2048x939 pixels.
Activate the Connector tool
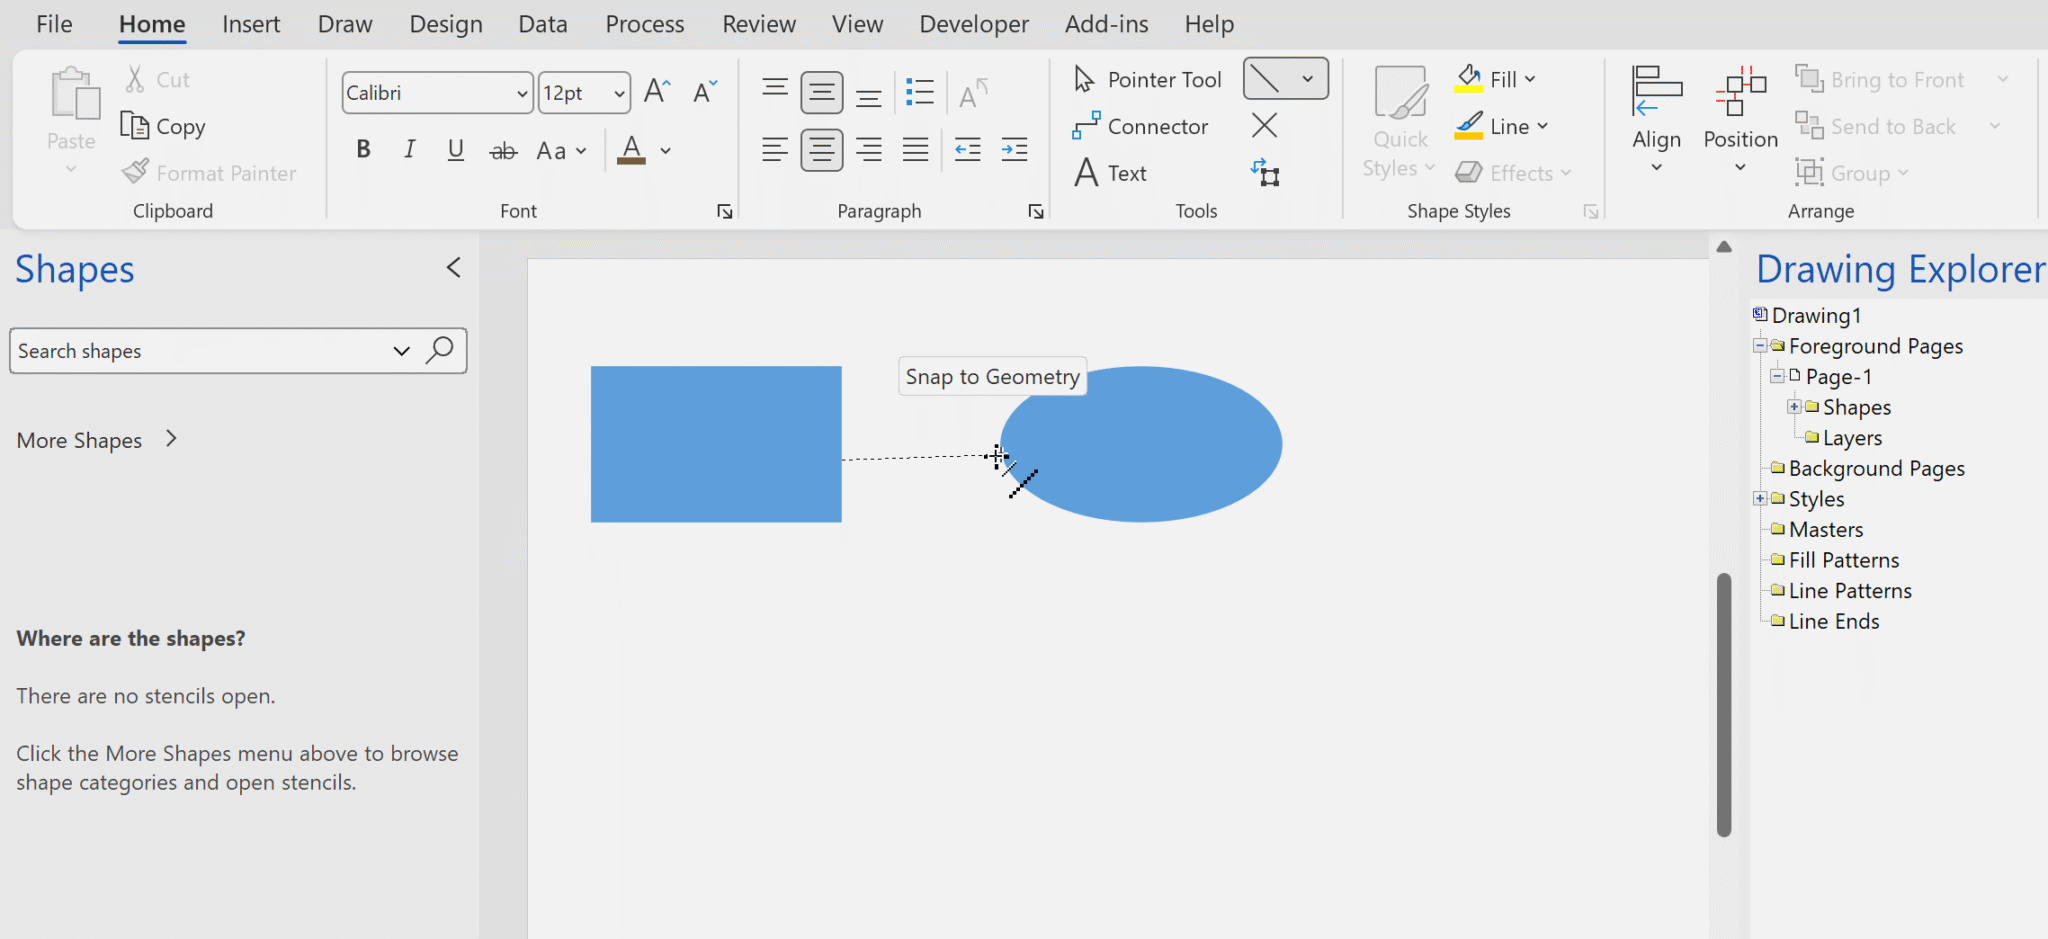[x=1140, y=127]
